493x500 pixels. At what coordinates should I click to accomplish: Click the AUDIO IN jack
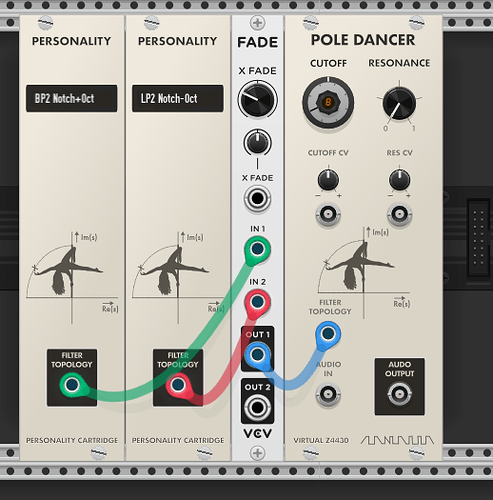328,394
